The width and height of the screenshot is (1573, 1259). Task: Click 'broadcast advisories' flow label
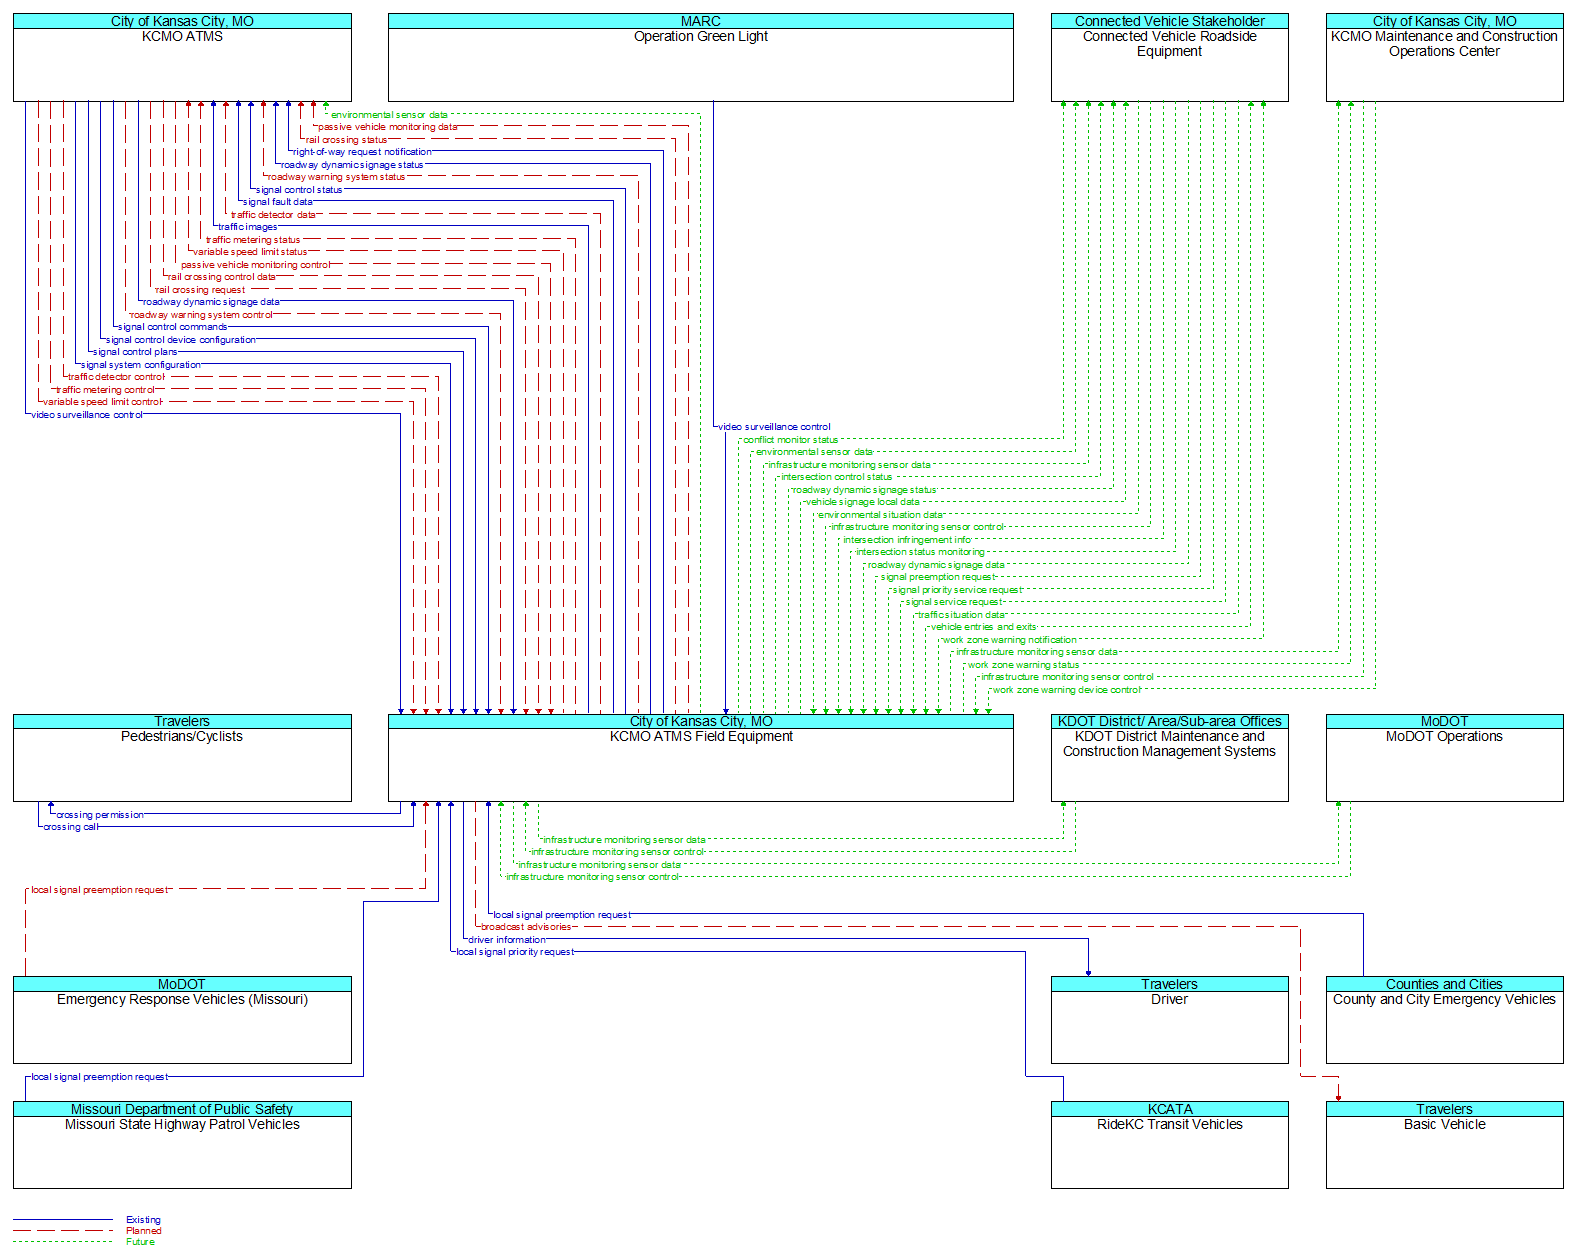[526, 927]
